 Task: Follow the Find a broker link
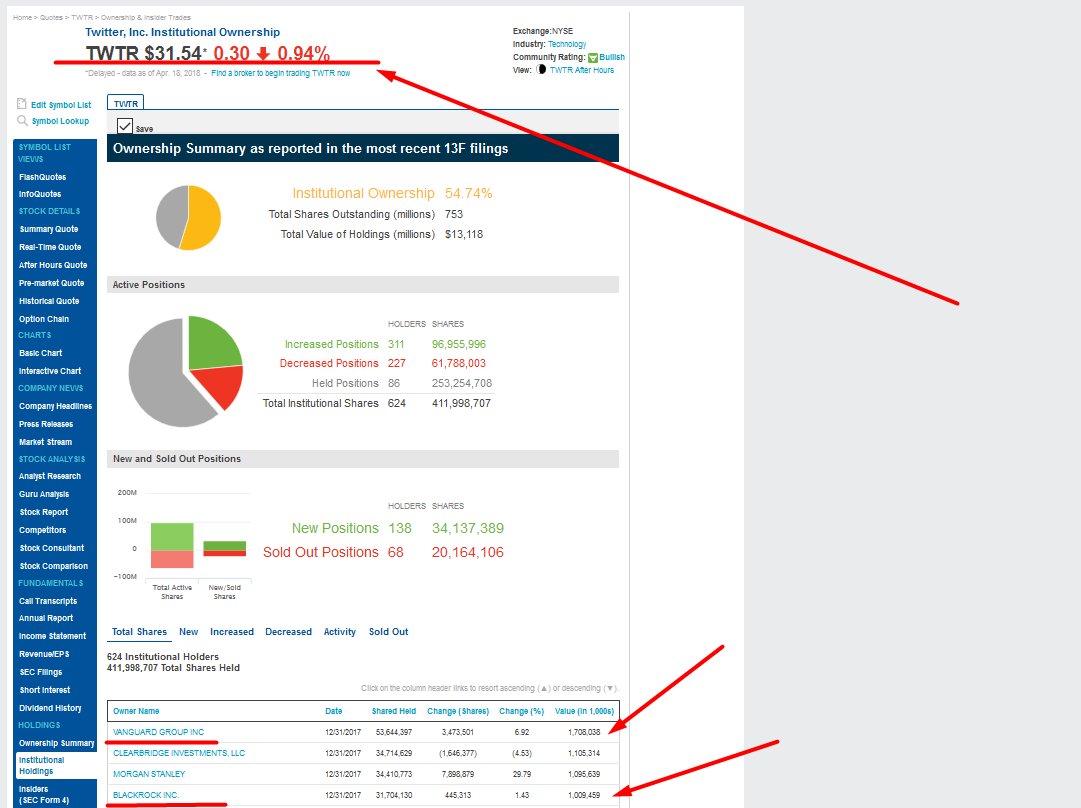pos(281,73)
